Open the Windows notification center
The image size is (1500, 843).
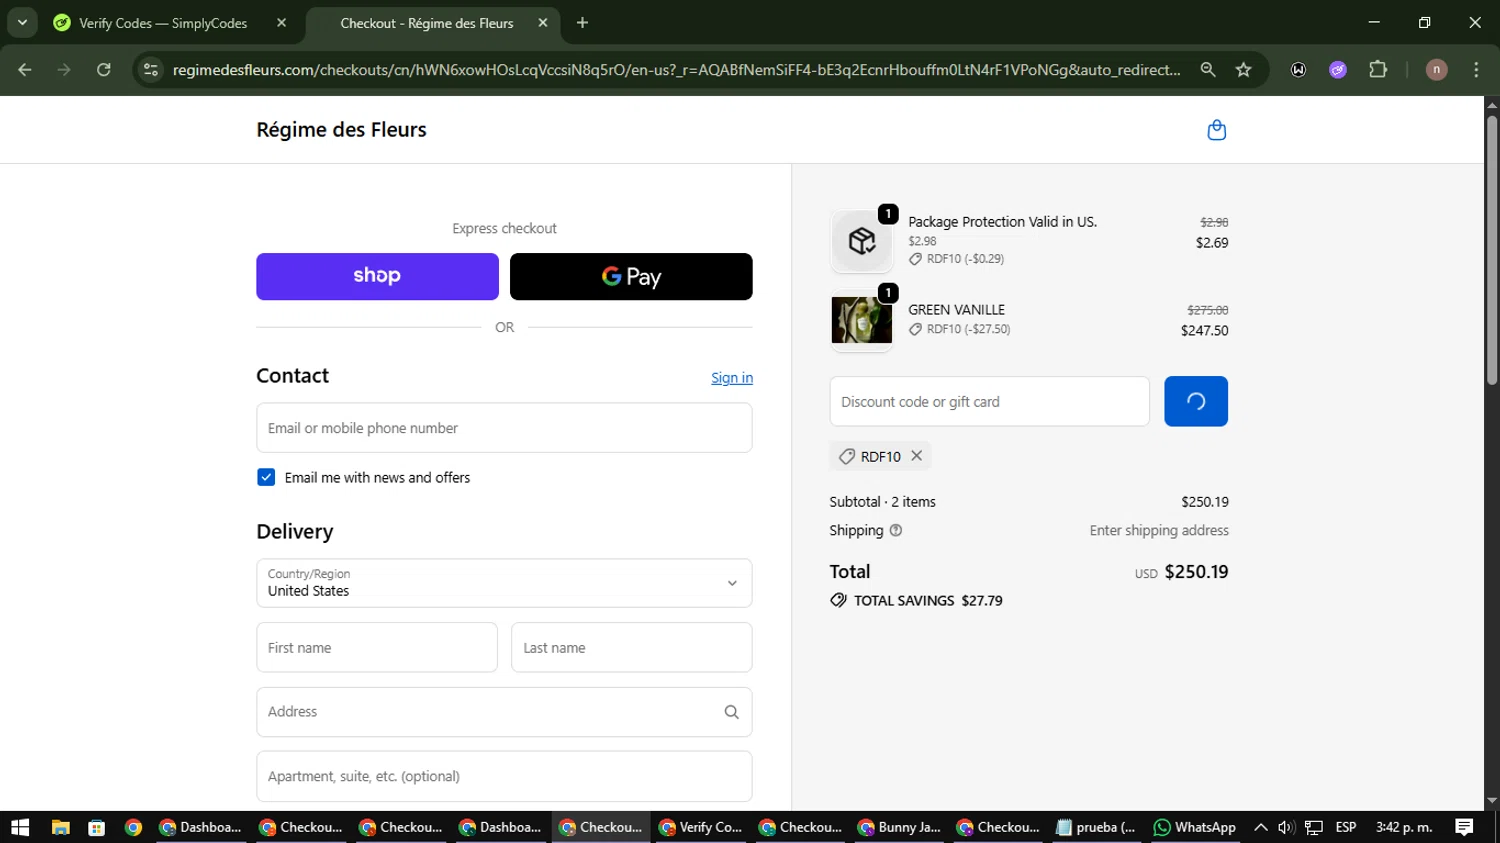point(1464,827)
